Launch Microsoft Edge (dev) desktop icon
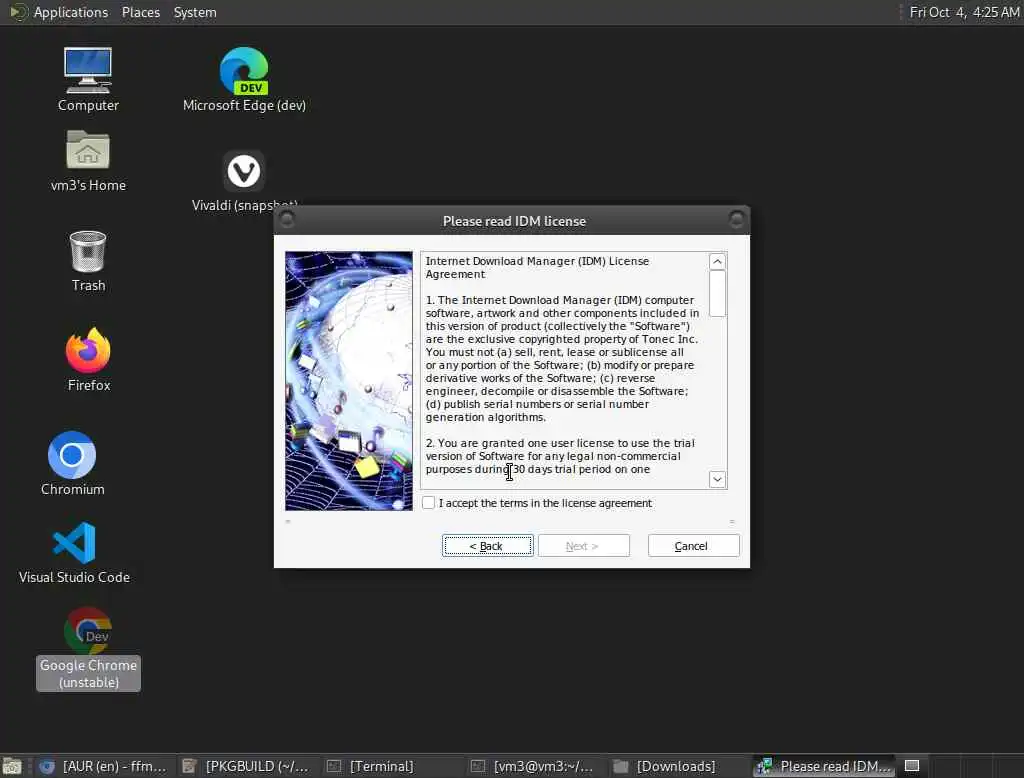Screen dimensions: 1024x778 click(244, 80)
